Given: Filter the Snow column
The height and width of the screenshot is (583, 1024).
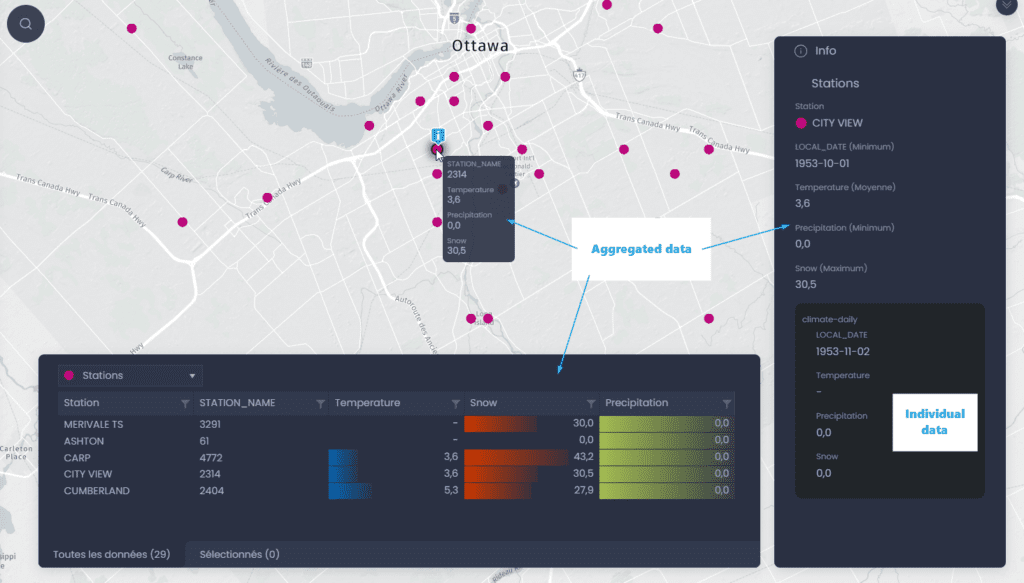Looking at the screenshot, I should point(590,403).
